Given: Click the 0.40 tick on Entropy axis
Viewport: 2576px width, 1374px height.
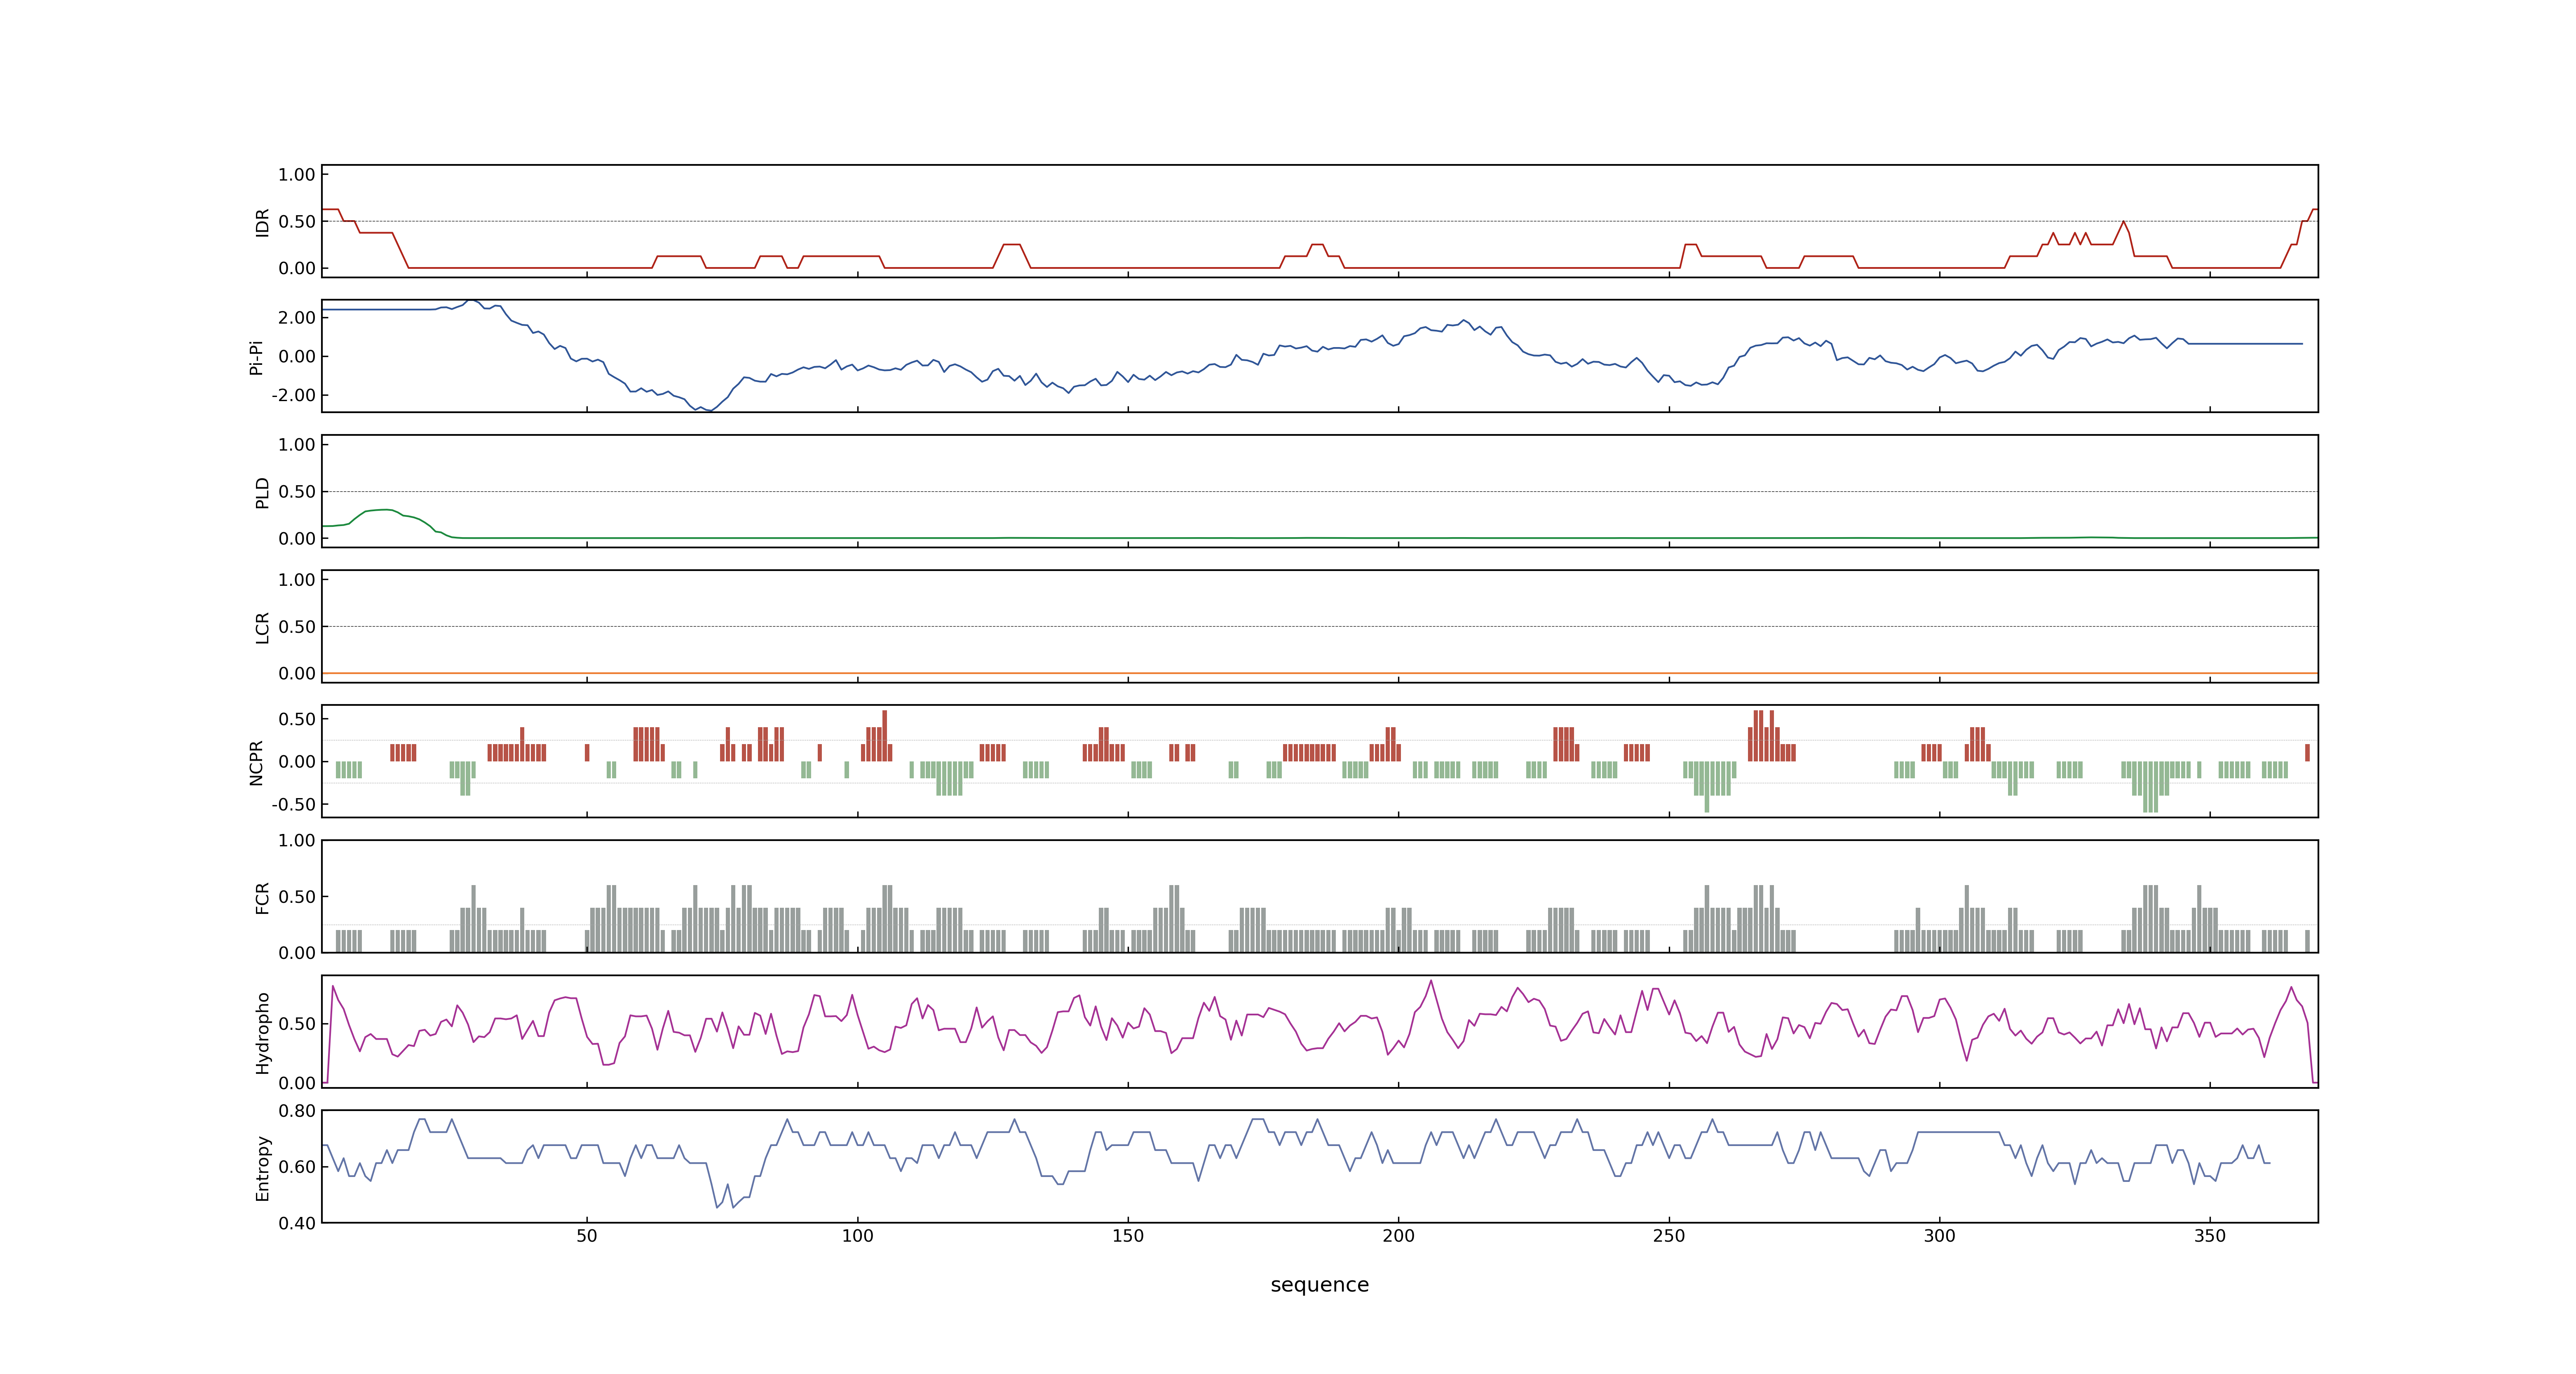Looking at the screenshot, I should click(x=297, y=1223).
